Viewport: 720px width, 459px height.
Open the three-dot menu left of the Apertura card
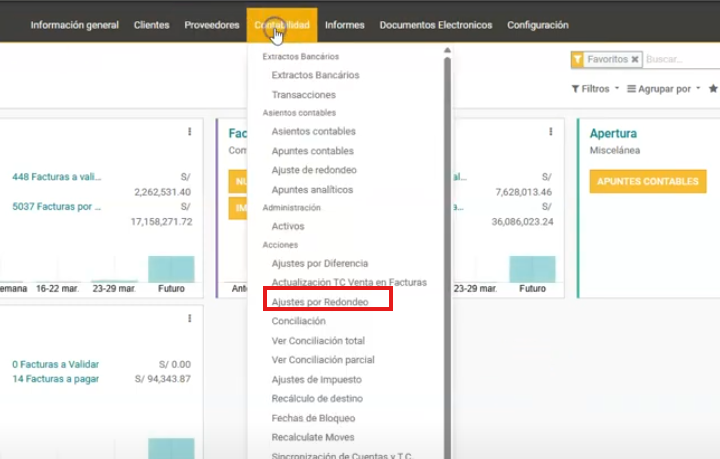(550, 131)
